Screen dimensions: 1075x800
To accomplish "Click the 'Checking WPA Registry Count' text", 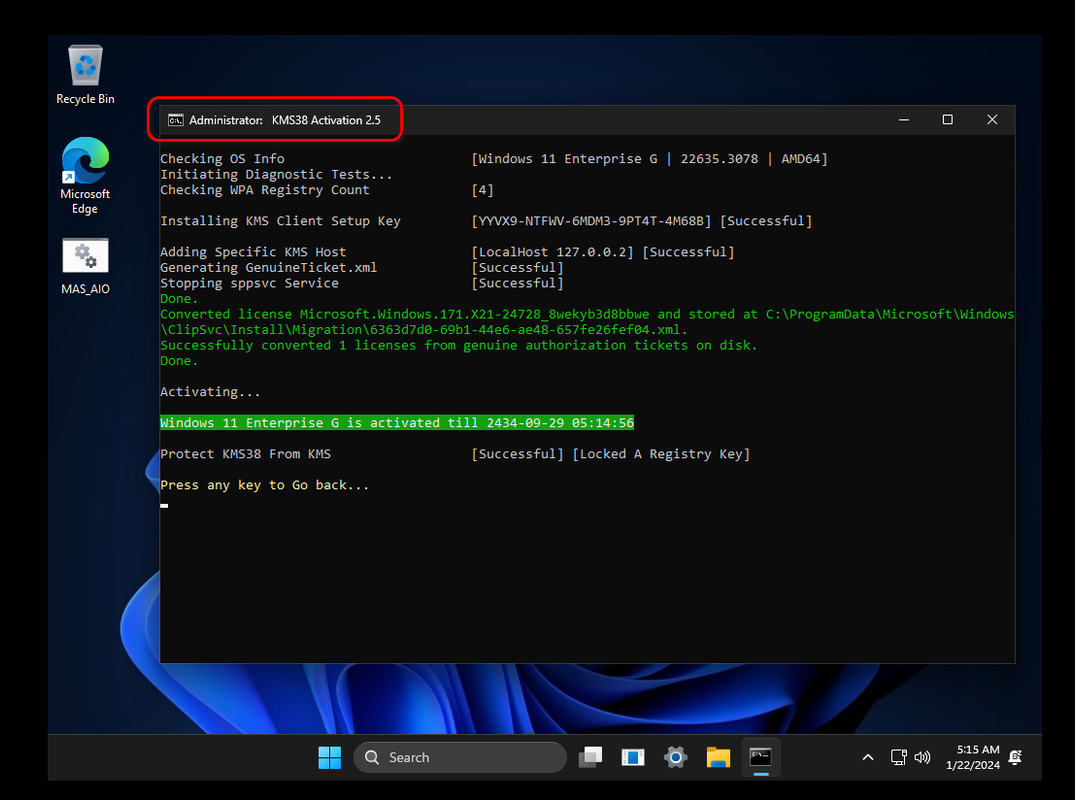I will tap(265, 190).
